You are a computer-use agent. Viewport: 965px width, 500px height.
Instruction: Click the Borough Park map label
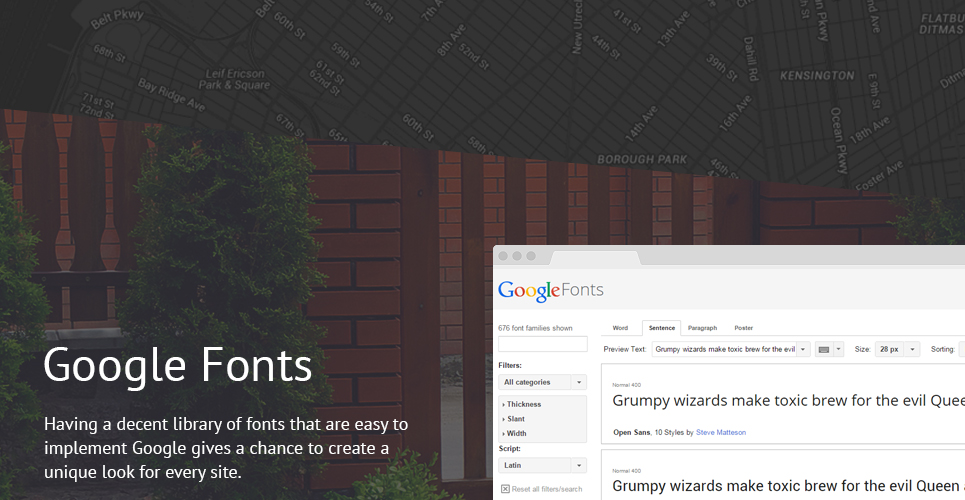coord(642,159)
